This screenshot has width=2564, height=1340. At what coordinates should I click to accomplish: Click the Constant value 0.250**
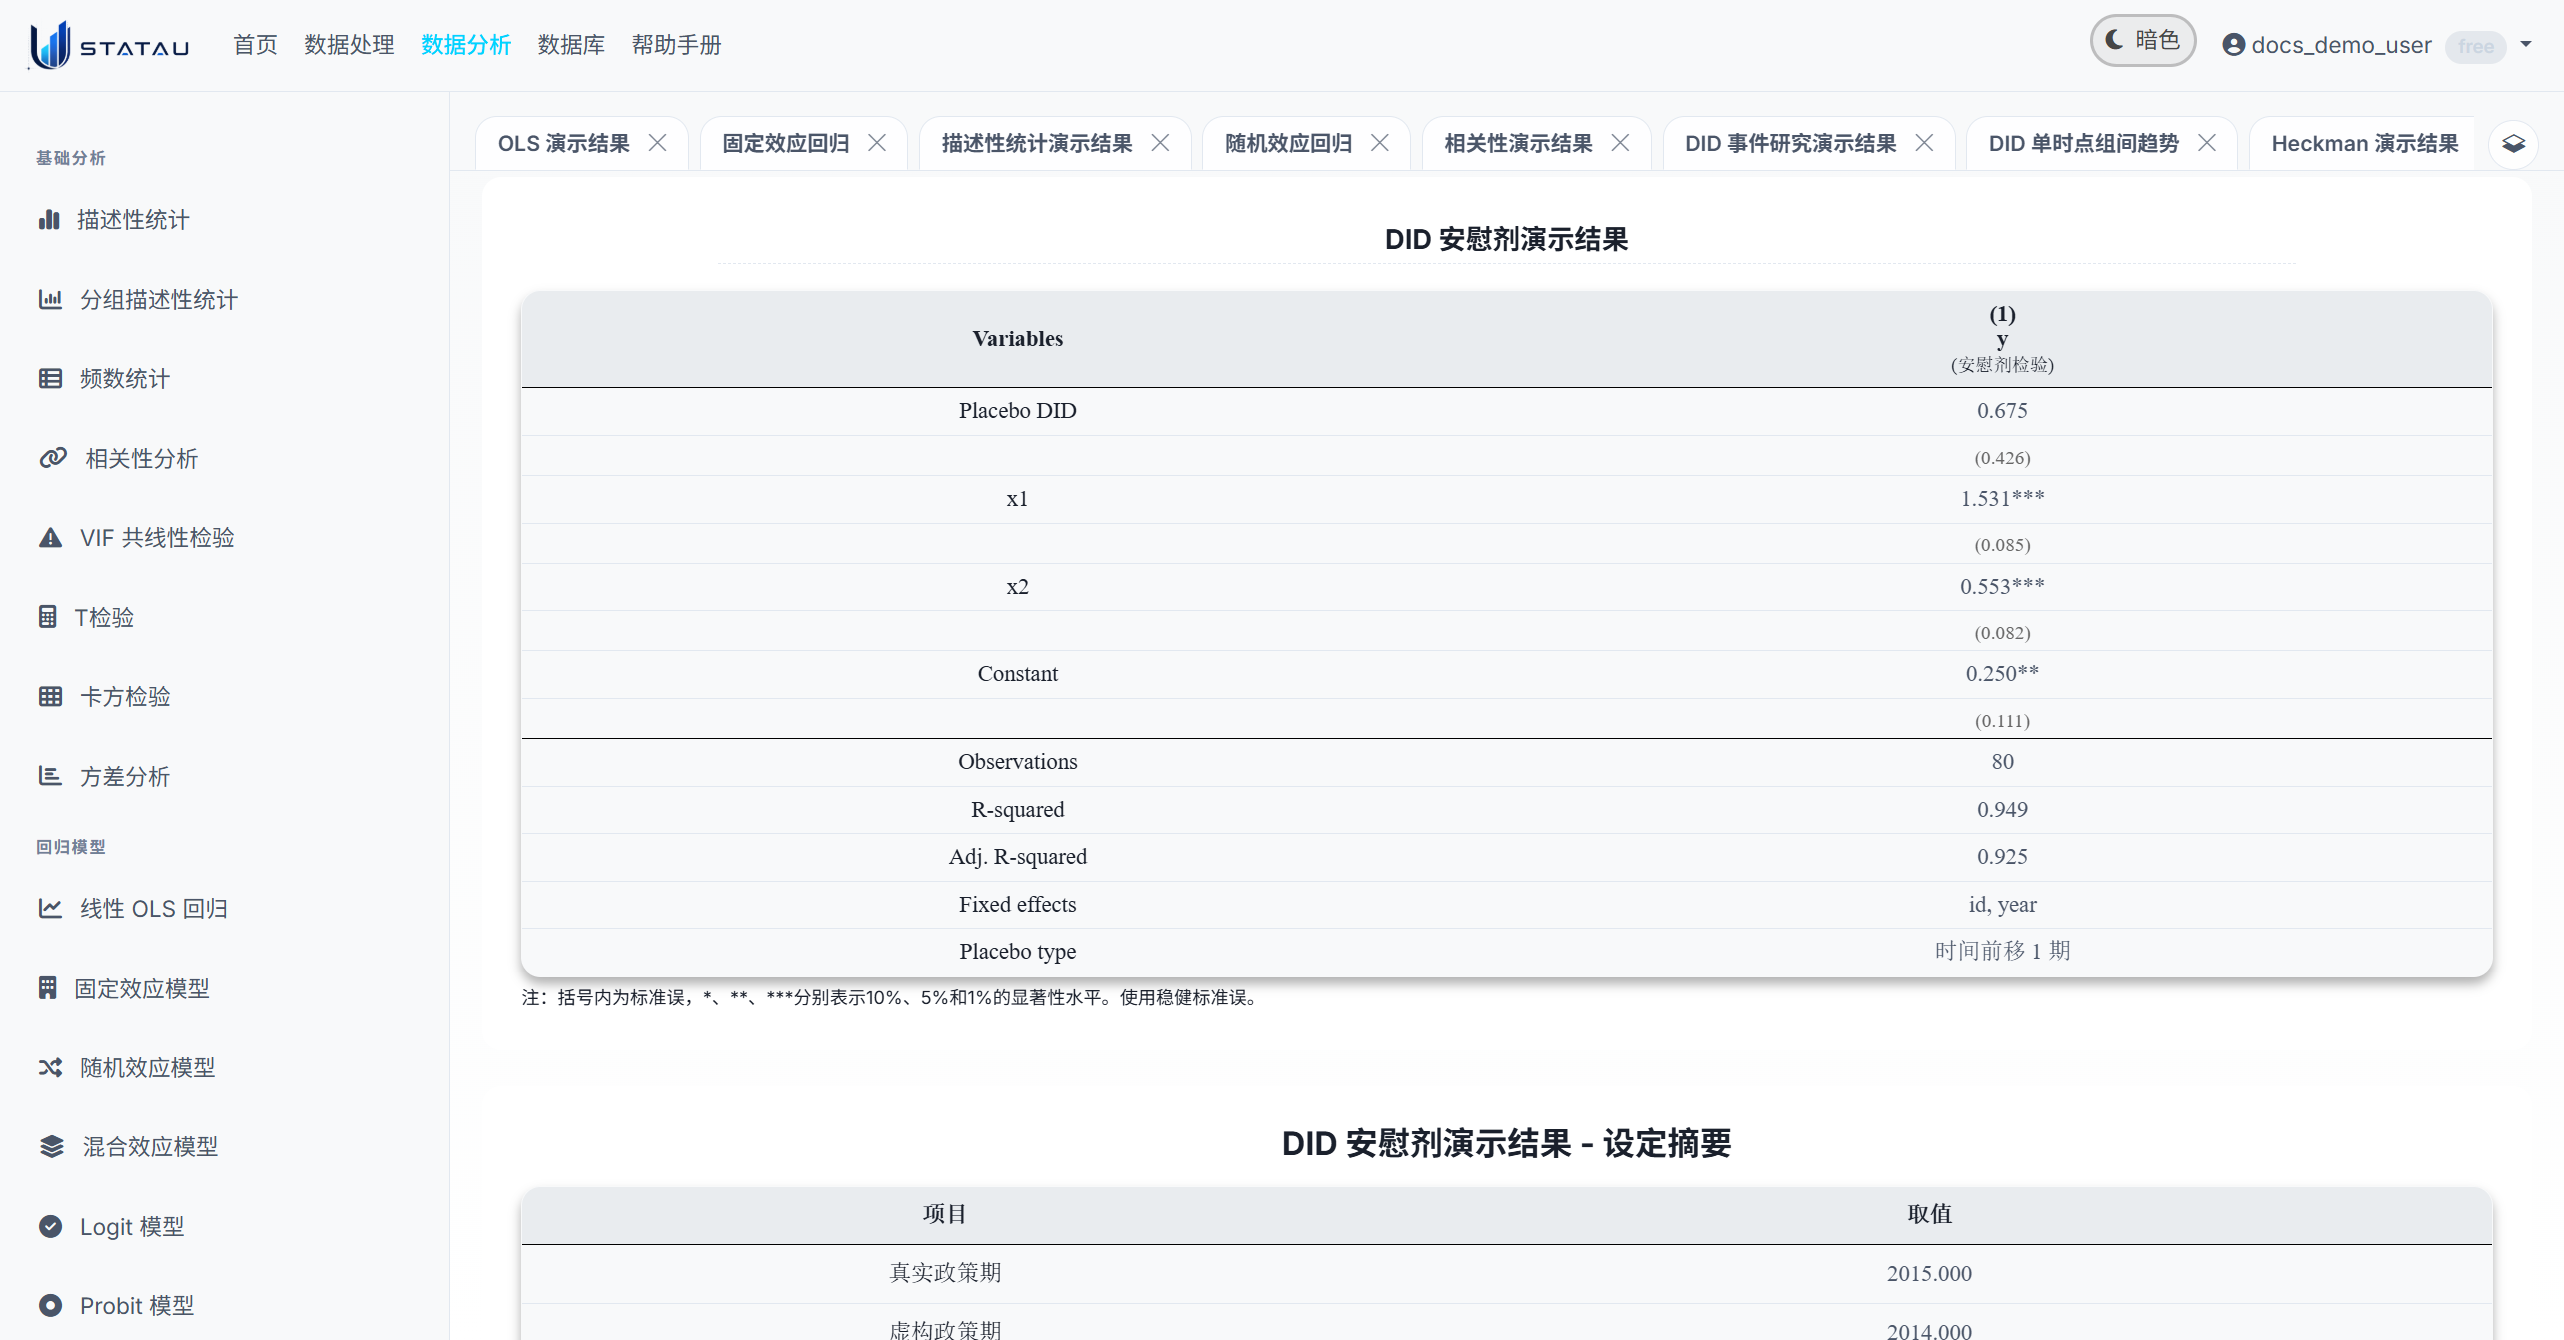pyautogui.click(x=2002, y=673)
